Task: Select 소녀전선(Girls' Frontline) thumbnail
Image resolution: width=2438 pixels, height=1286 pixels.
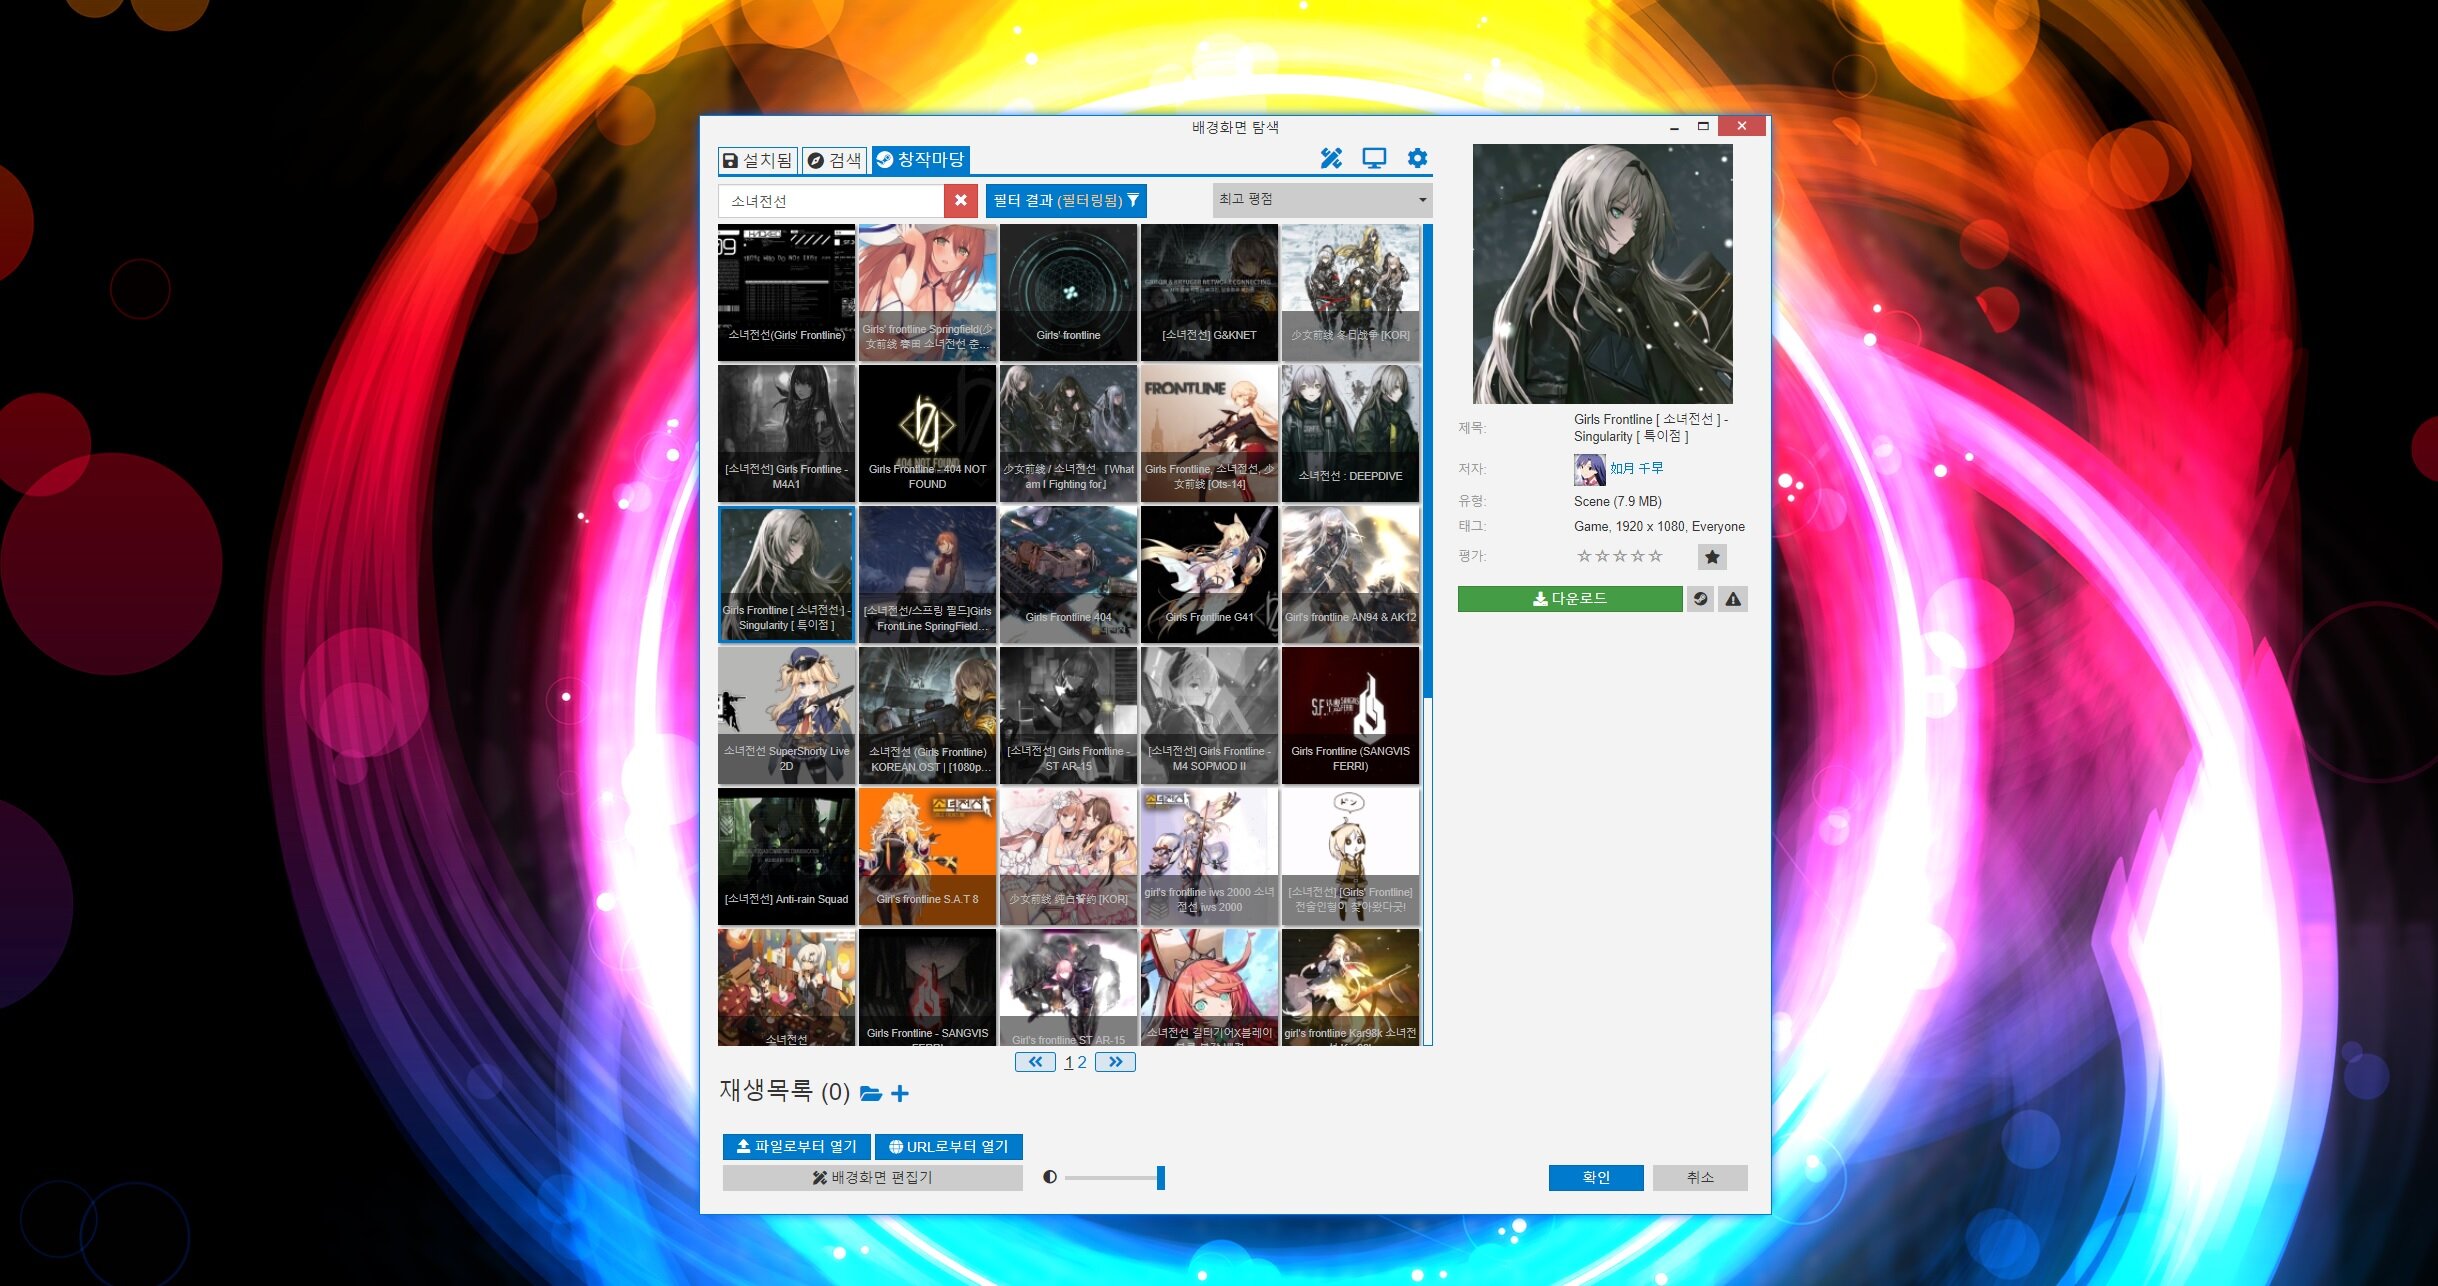Action: click(x=786, y=292)
